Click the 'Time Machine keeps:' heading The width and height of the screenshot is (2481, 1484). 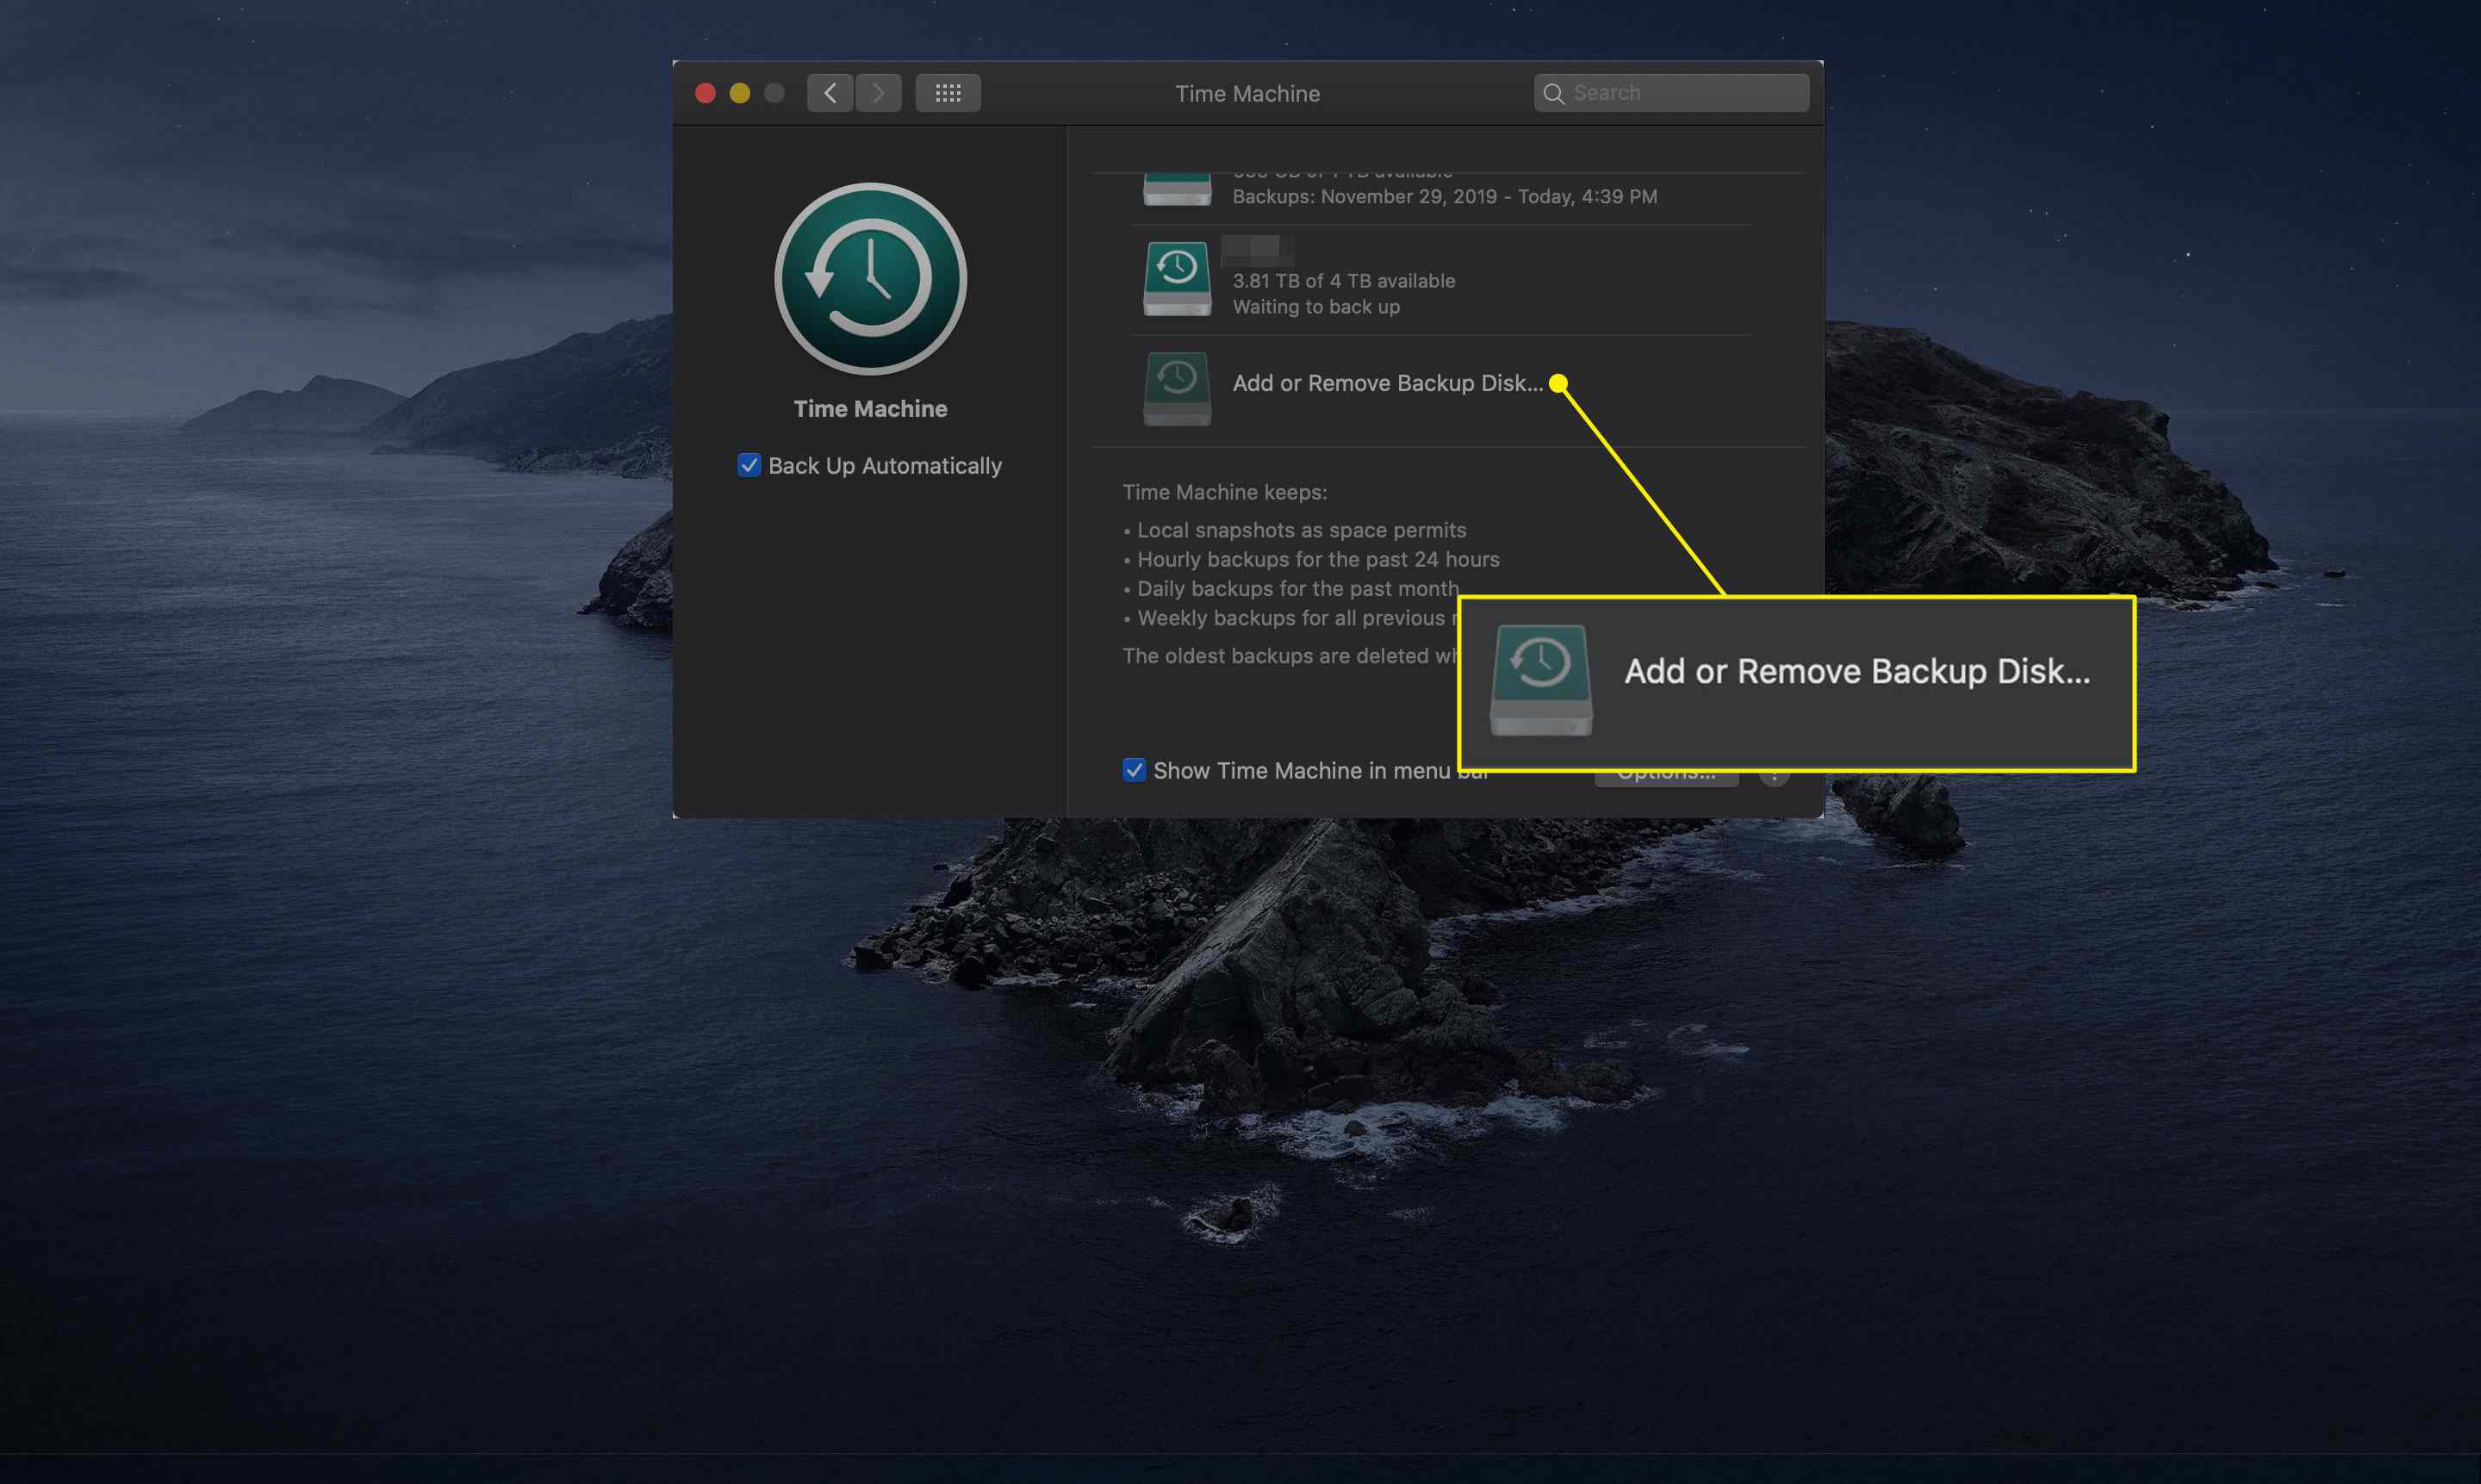(1224, 492)
